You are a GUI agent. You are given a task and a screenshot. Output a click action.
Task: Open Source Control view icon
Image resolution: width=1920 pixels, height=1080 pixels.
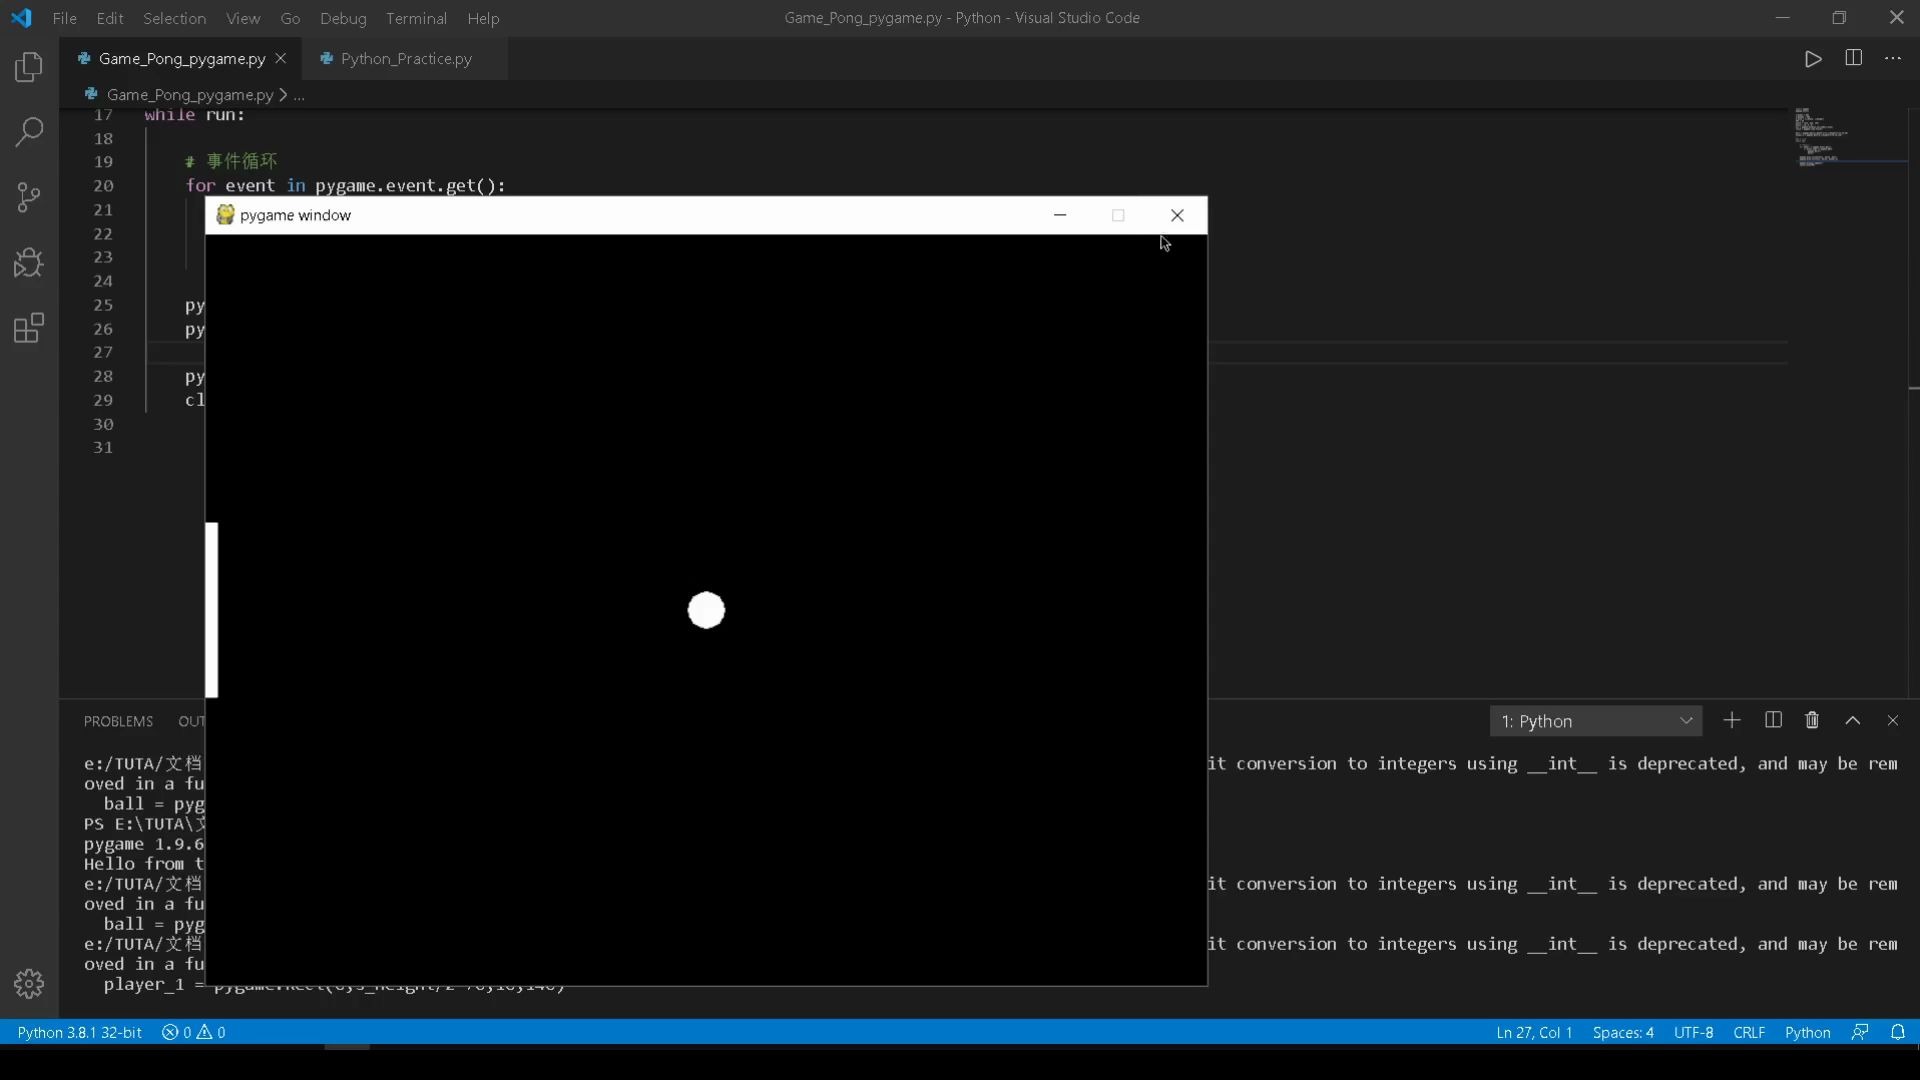(29, 197)
